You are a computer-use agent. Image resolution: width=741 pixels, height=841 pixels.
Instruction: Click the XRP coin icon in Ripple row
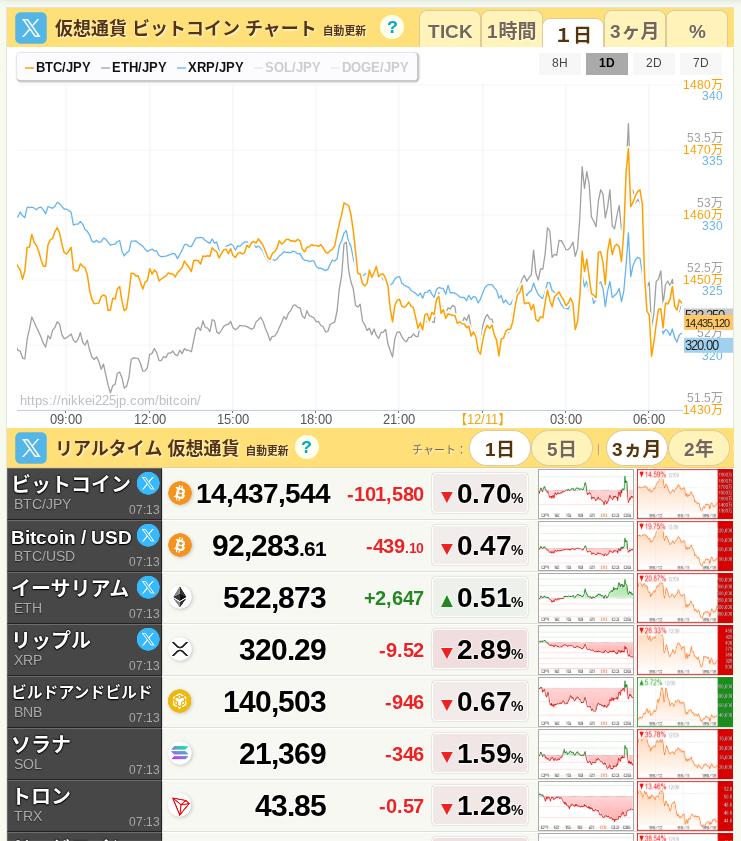point(180,649)
